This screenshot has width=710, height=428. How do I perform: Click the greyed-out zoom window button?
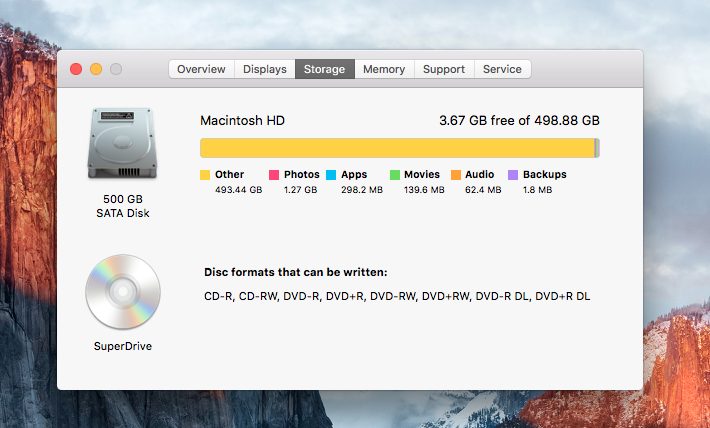pos(116,69)
